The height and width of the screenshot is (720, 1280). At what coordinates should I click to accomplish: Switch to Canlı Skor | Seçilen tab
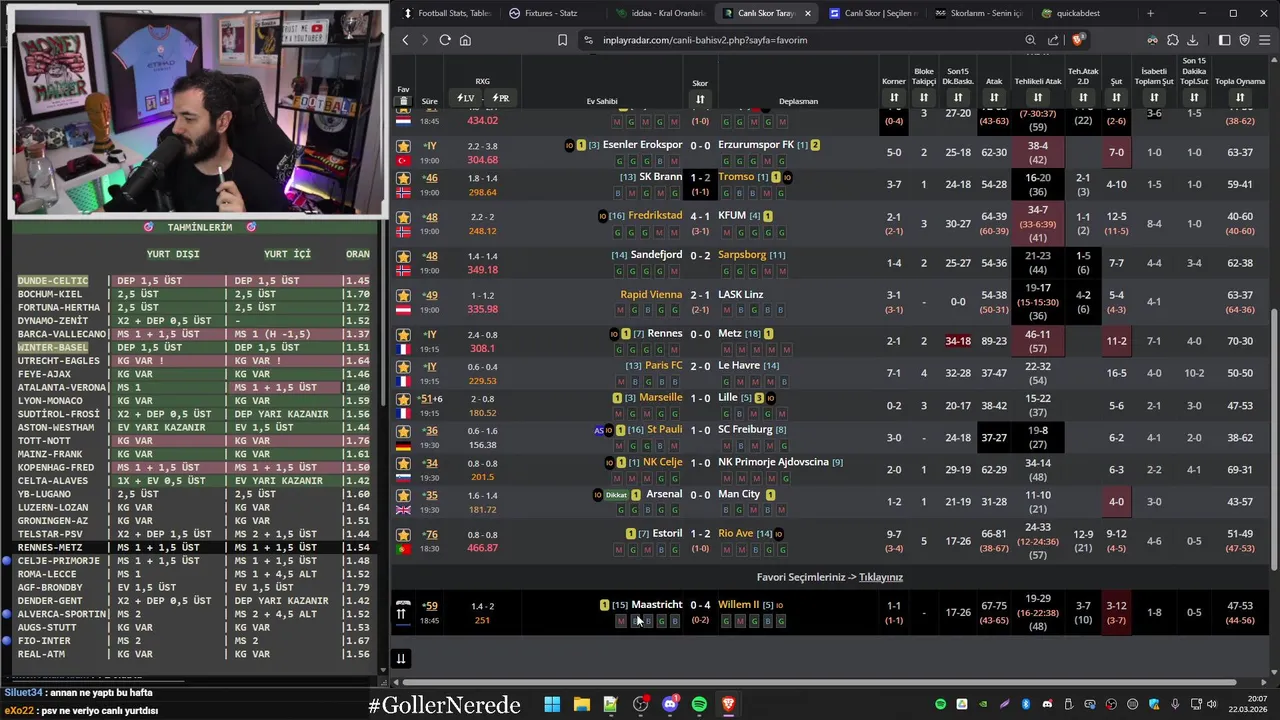pyautogui.click(x=872, y=13)
